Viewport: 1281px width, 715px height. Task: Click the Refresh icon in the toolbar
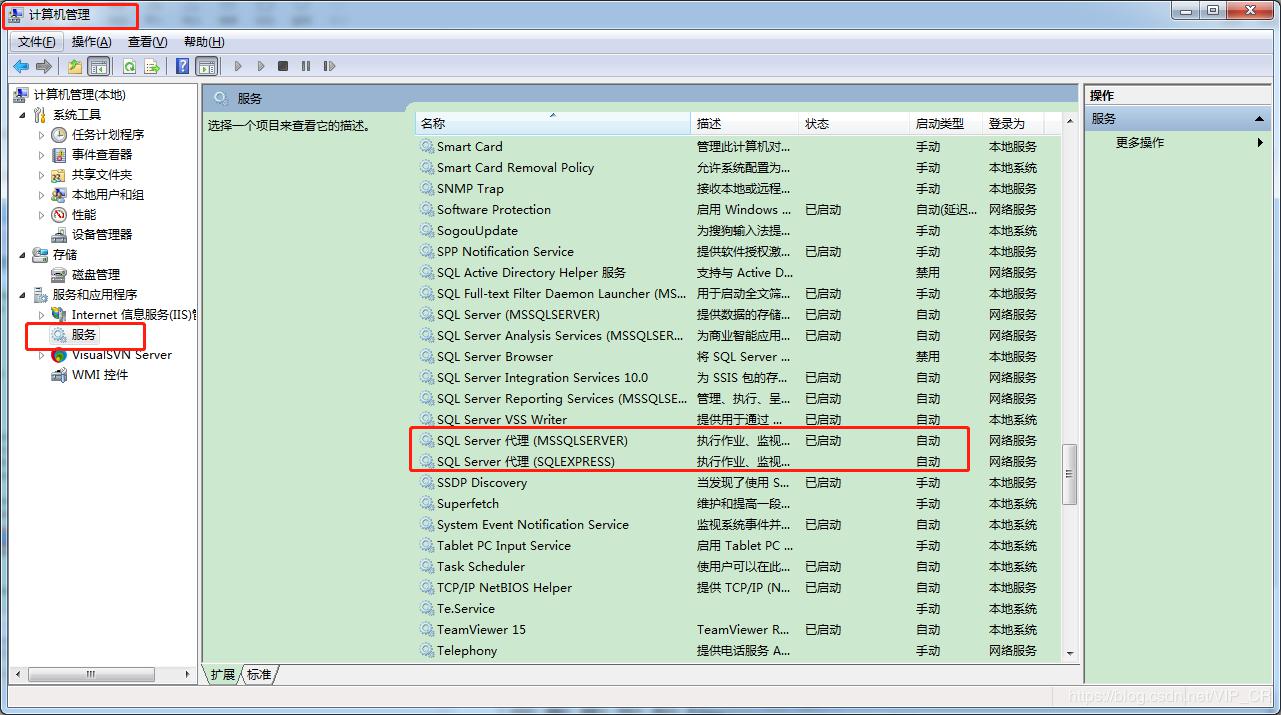(x=130, y=66)
